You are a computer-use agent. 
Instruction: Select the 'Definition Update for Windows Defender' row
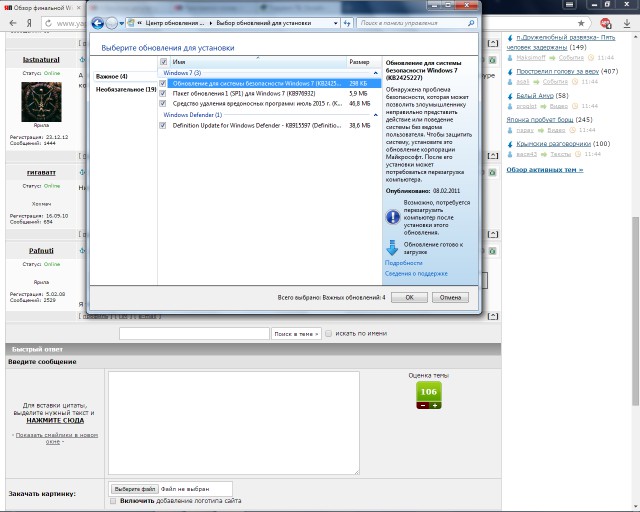coord(269,125)
